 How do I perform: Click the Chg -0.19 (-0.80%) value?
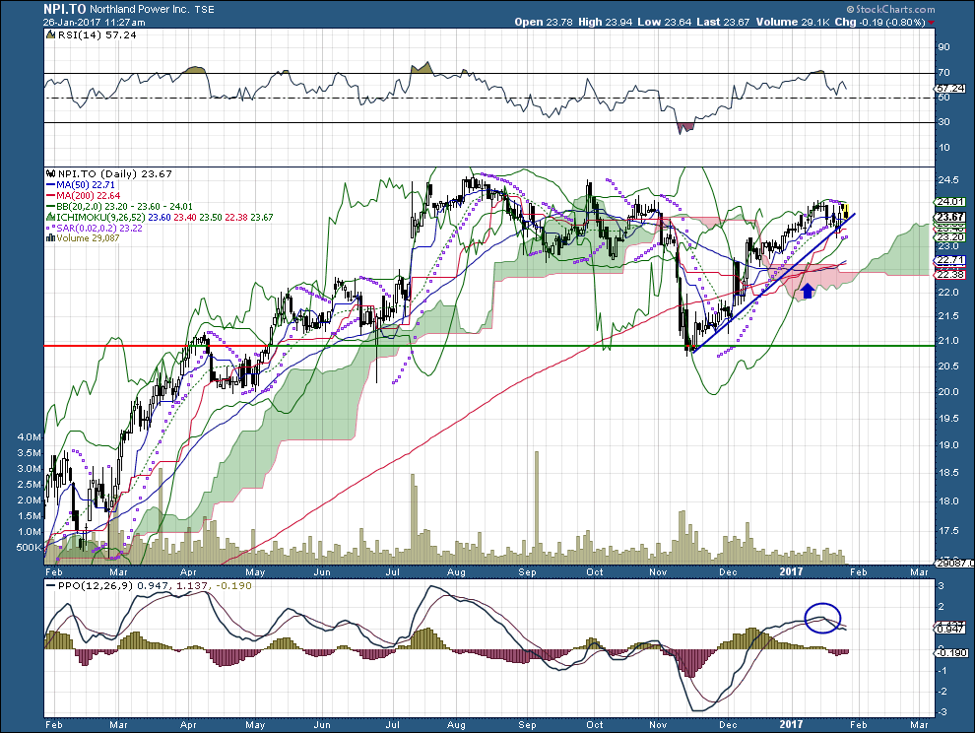[879, 22]
